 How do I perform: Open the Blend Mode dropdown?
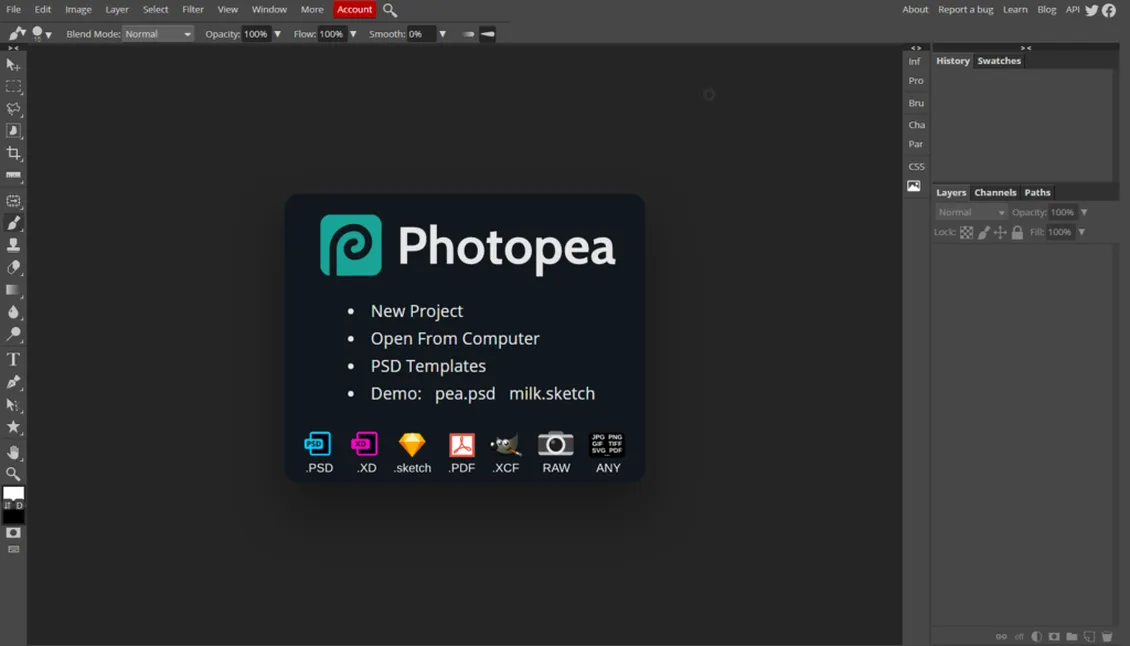point(157,33)
